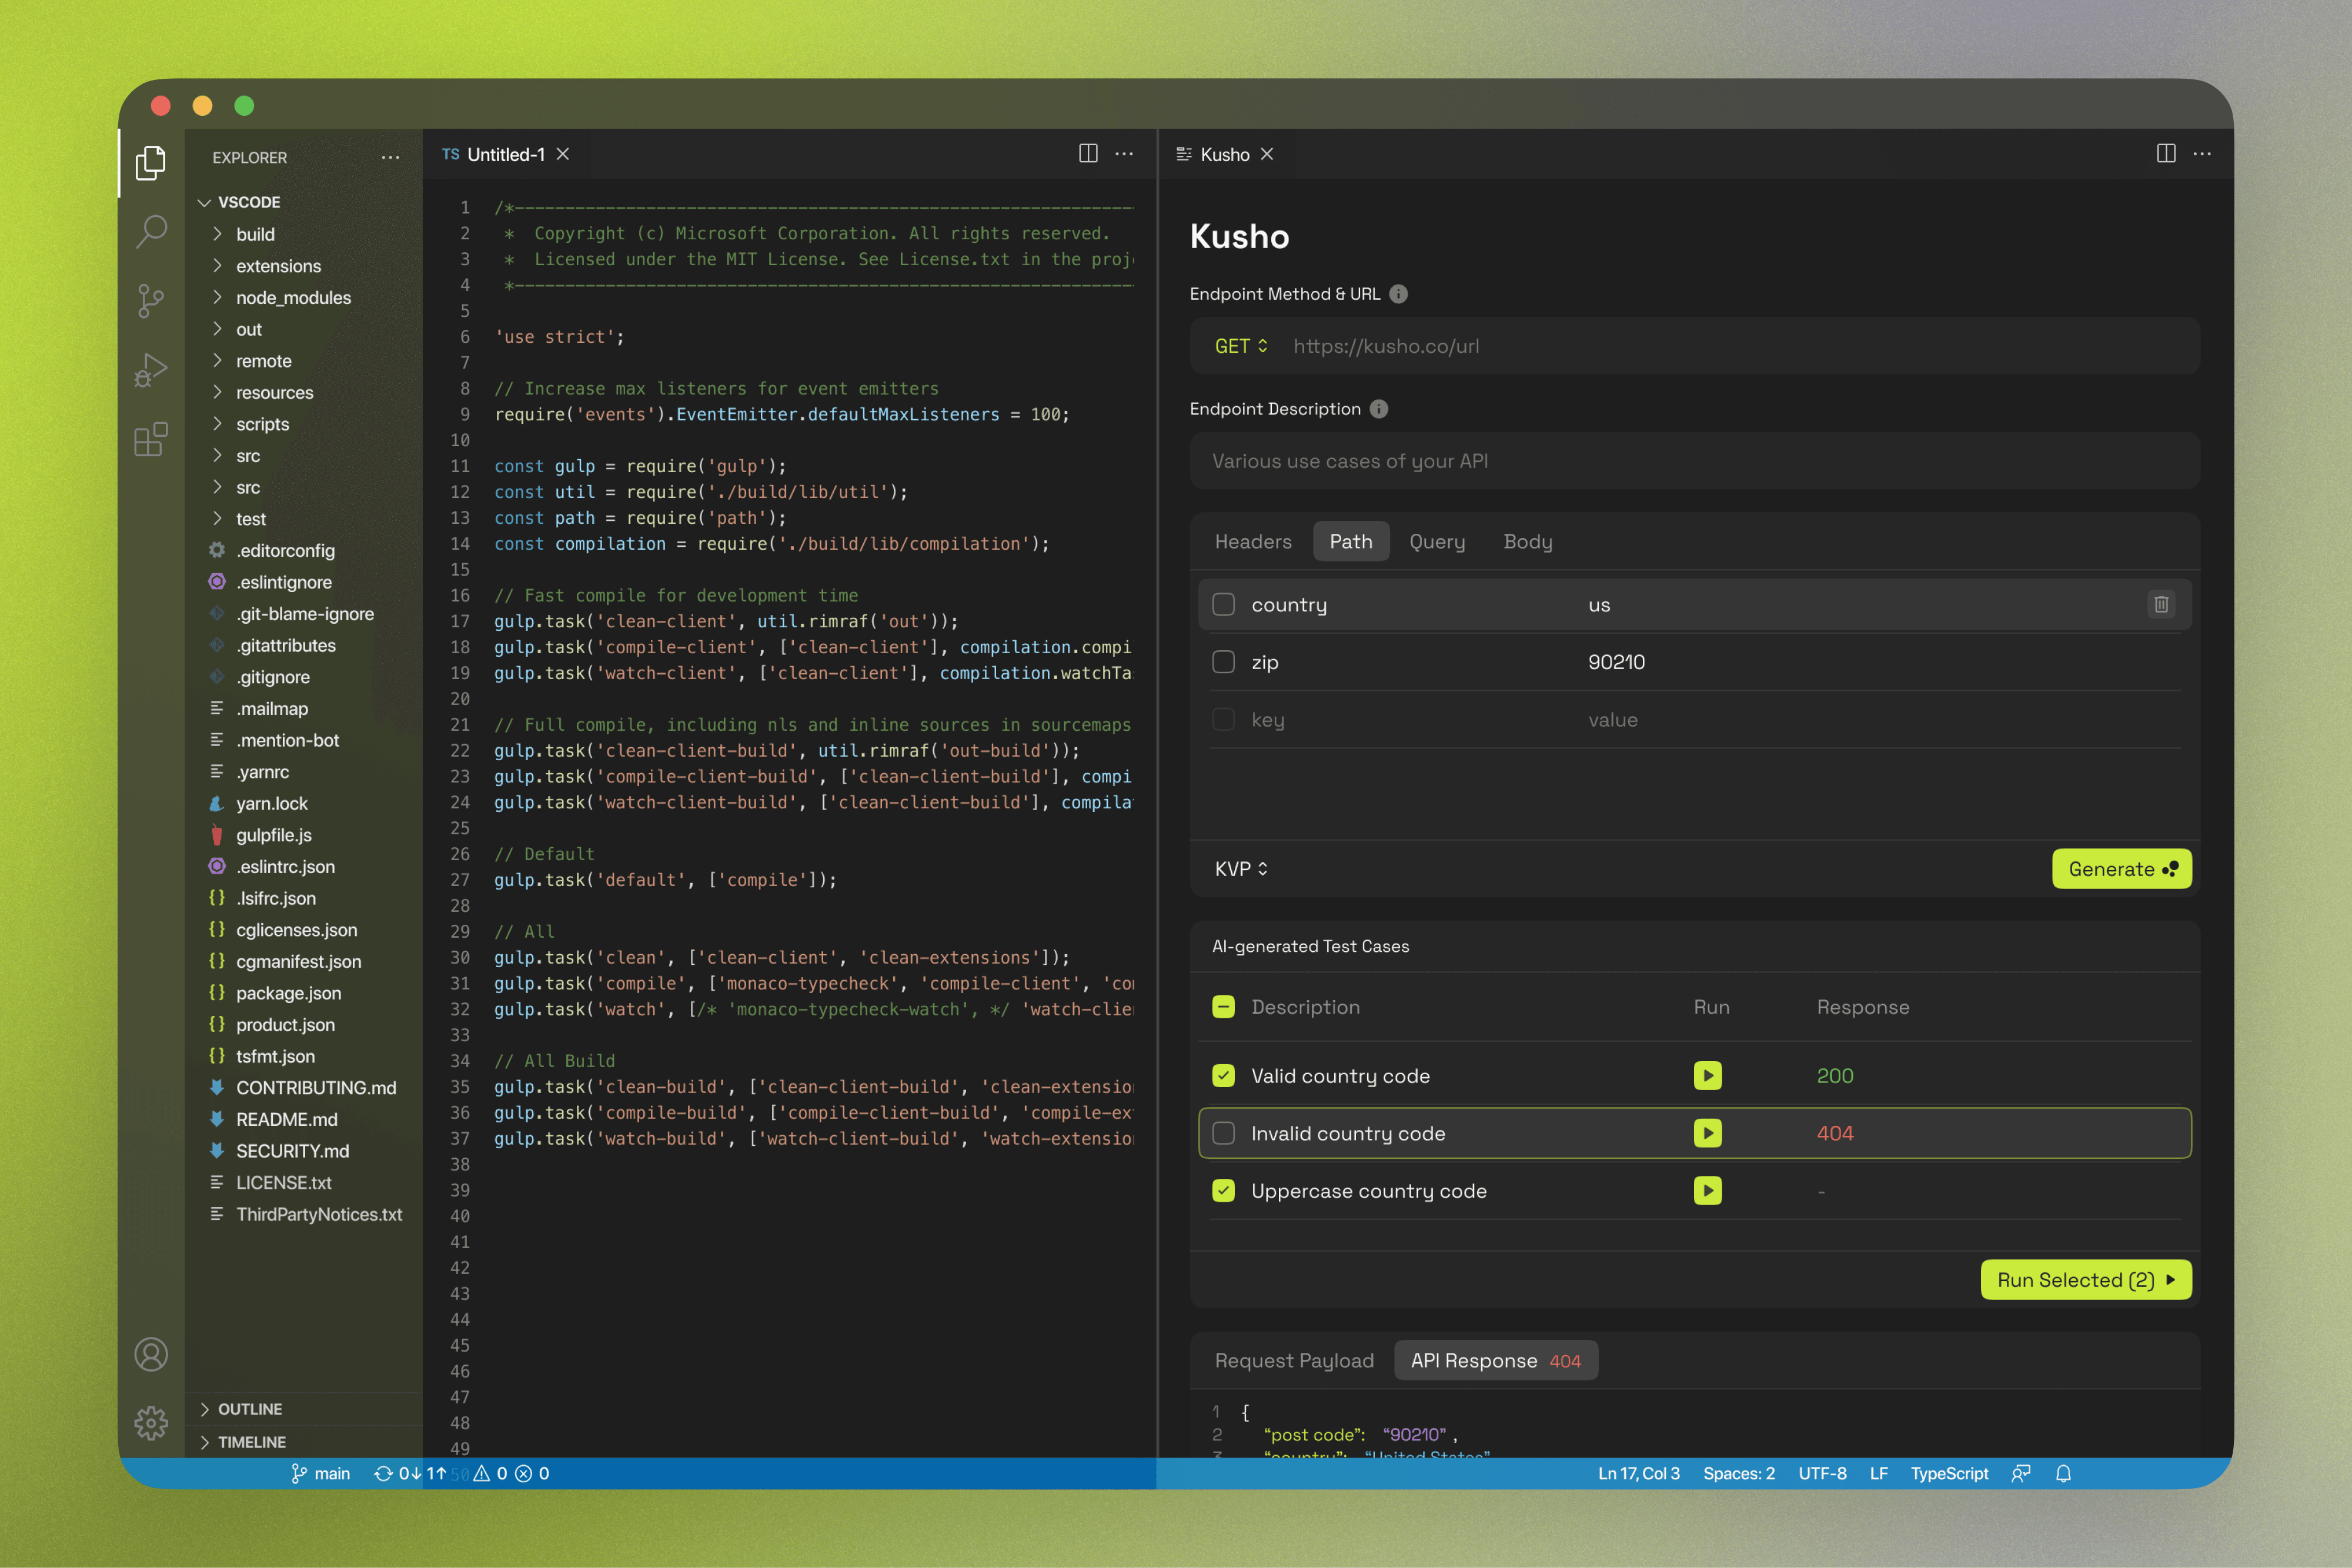Switch to Request Payload tab
This screenshot has height=1568, width=2352.
click(x=1294, y=1360)
